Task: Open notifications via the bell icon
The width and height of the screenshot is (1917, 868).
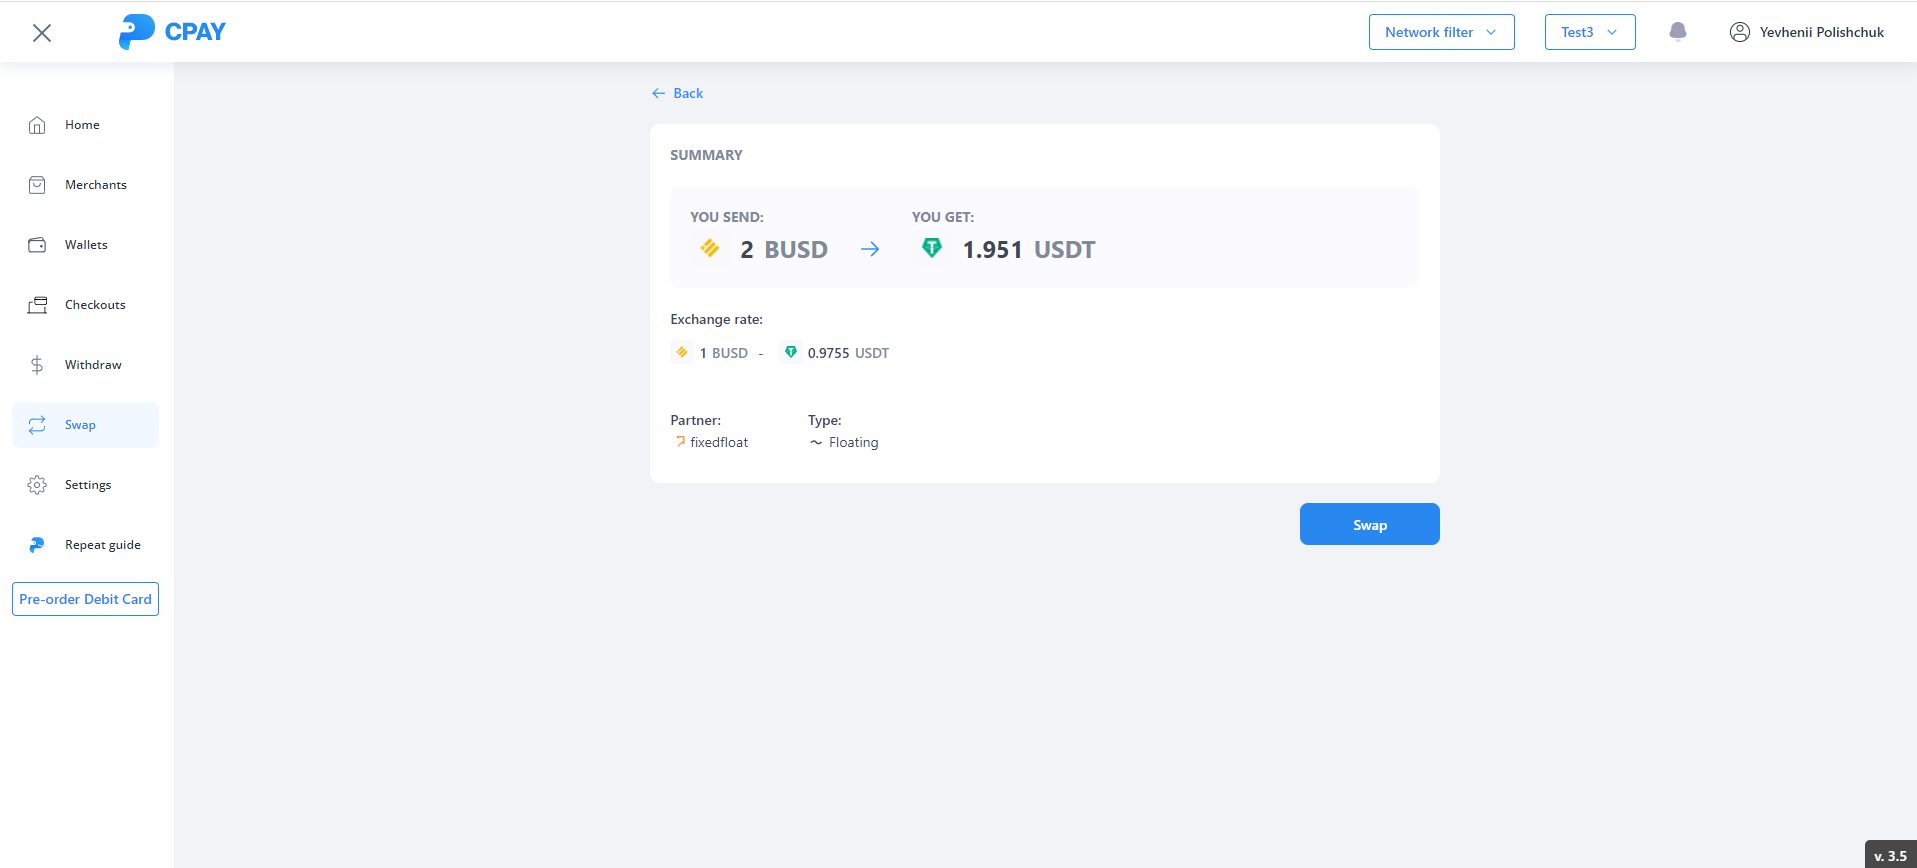Action: [x=1678, y=32]
